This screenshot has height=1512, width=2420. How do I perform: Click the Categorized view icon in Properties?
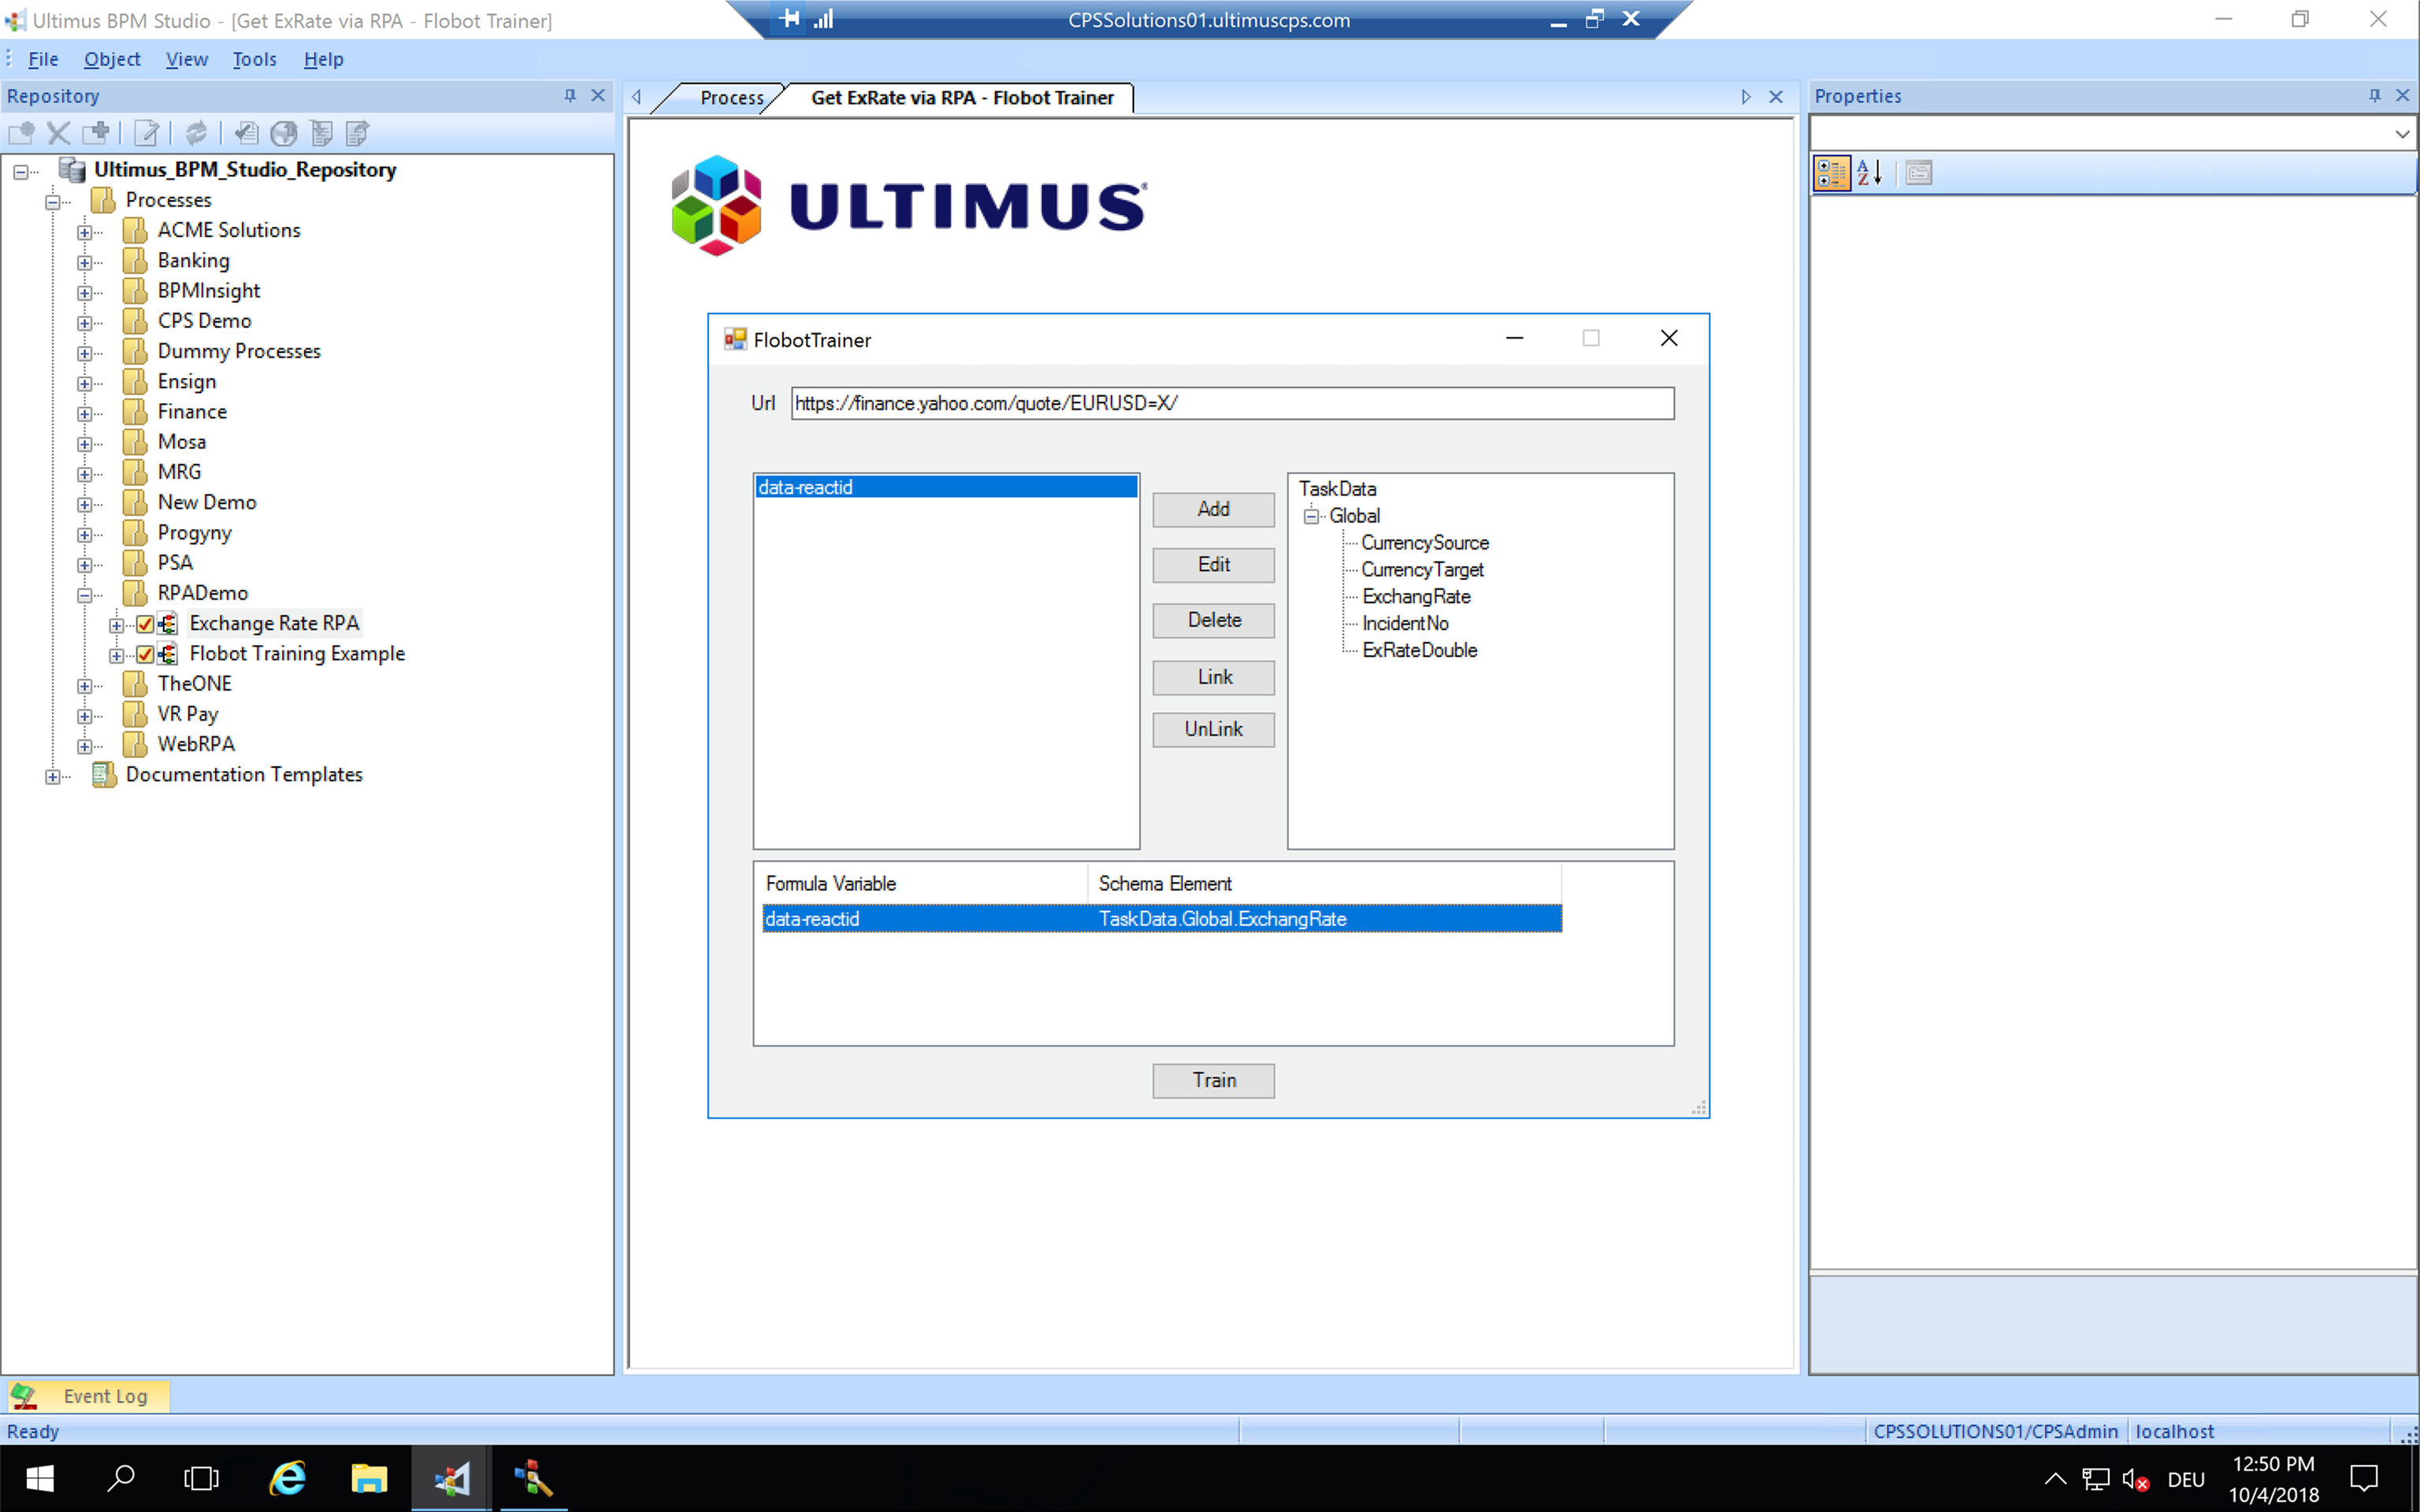[x=1832, y=173]
